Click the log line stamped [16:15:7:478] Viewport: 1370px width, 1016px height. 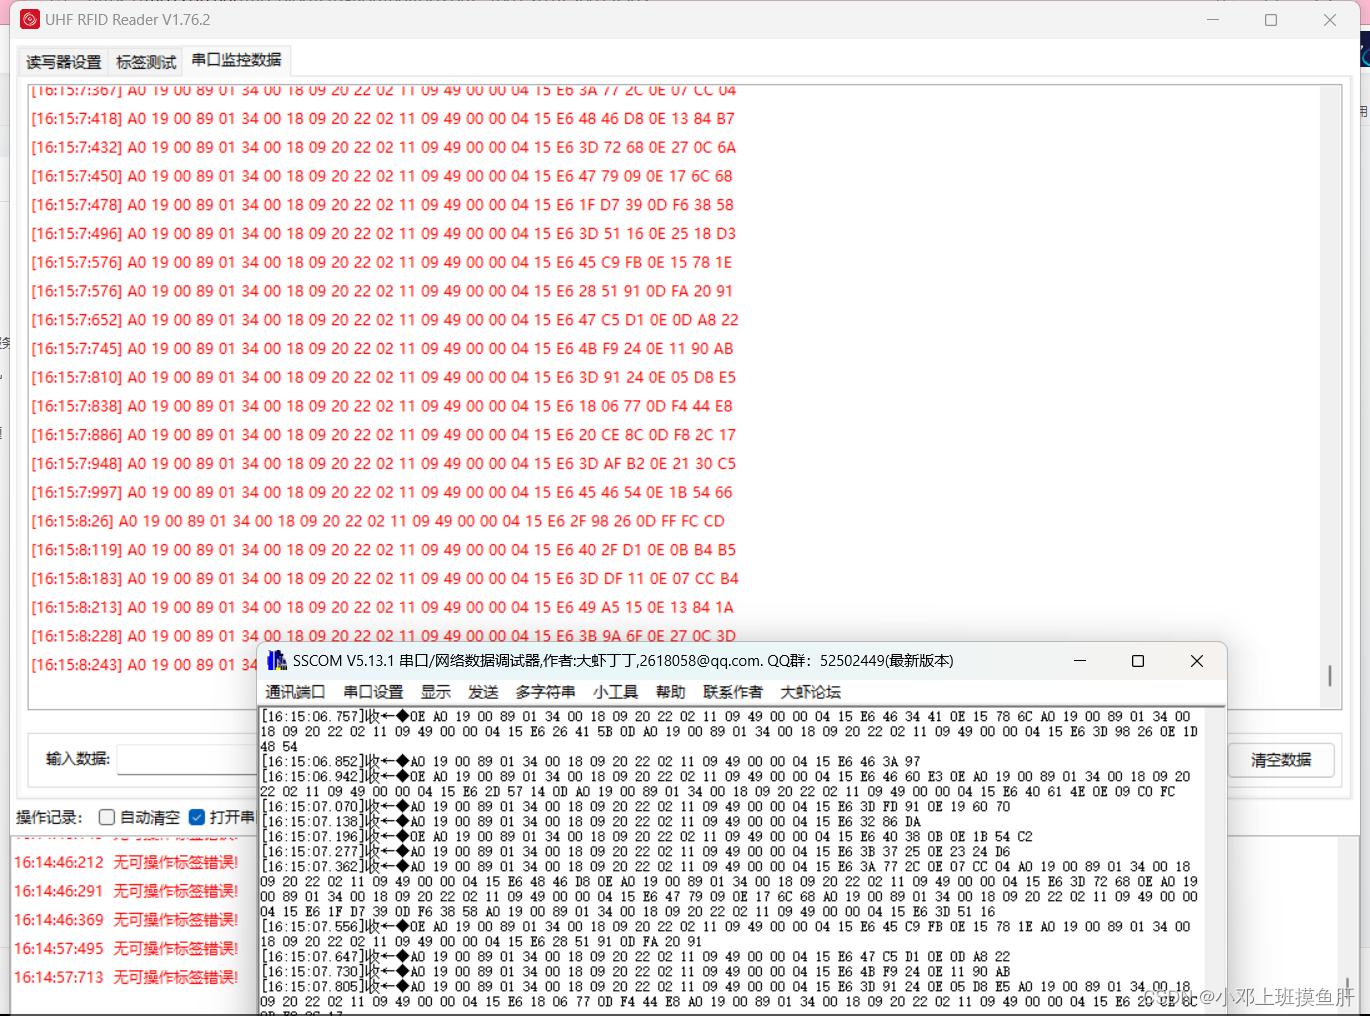point(382,205)
